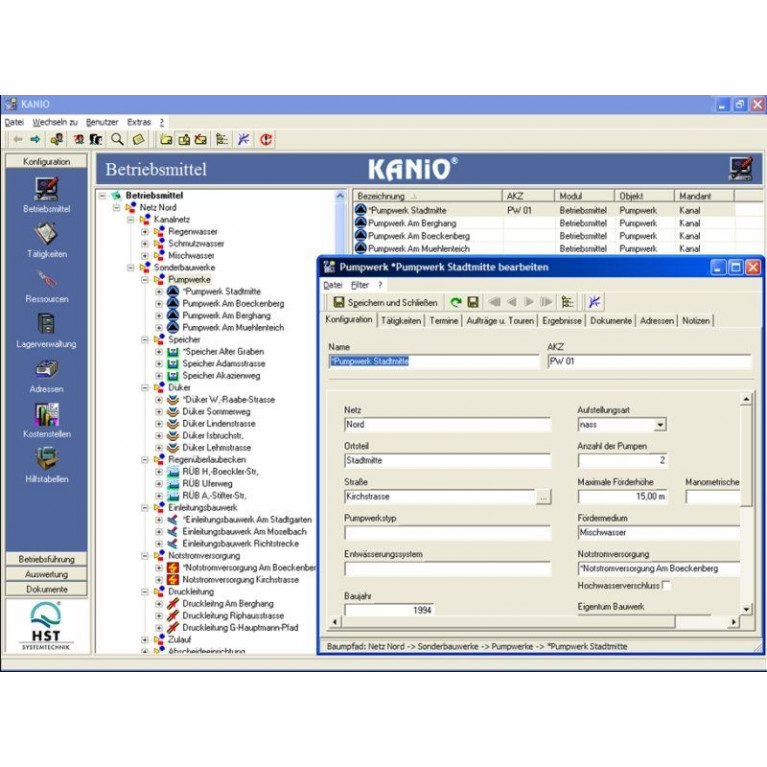Viewport: 767px width, 767px height.
Task: Sort by the Bezeichnung column header
Action: [427, 196]
